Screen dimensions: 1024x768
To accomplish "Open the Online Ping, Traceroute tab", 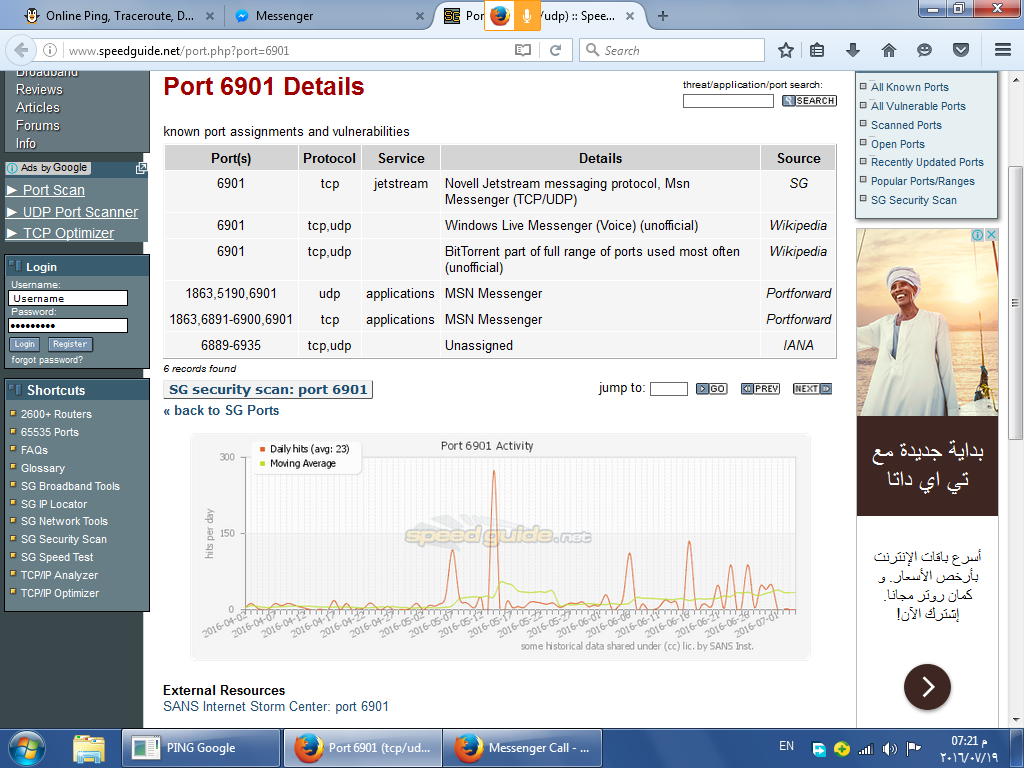I will tap(120, 16).
